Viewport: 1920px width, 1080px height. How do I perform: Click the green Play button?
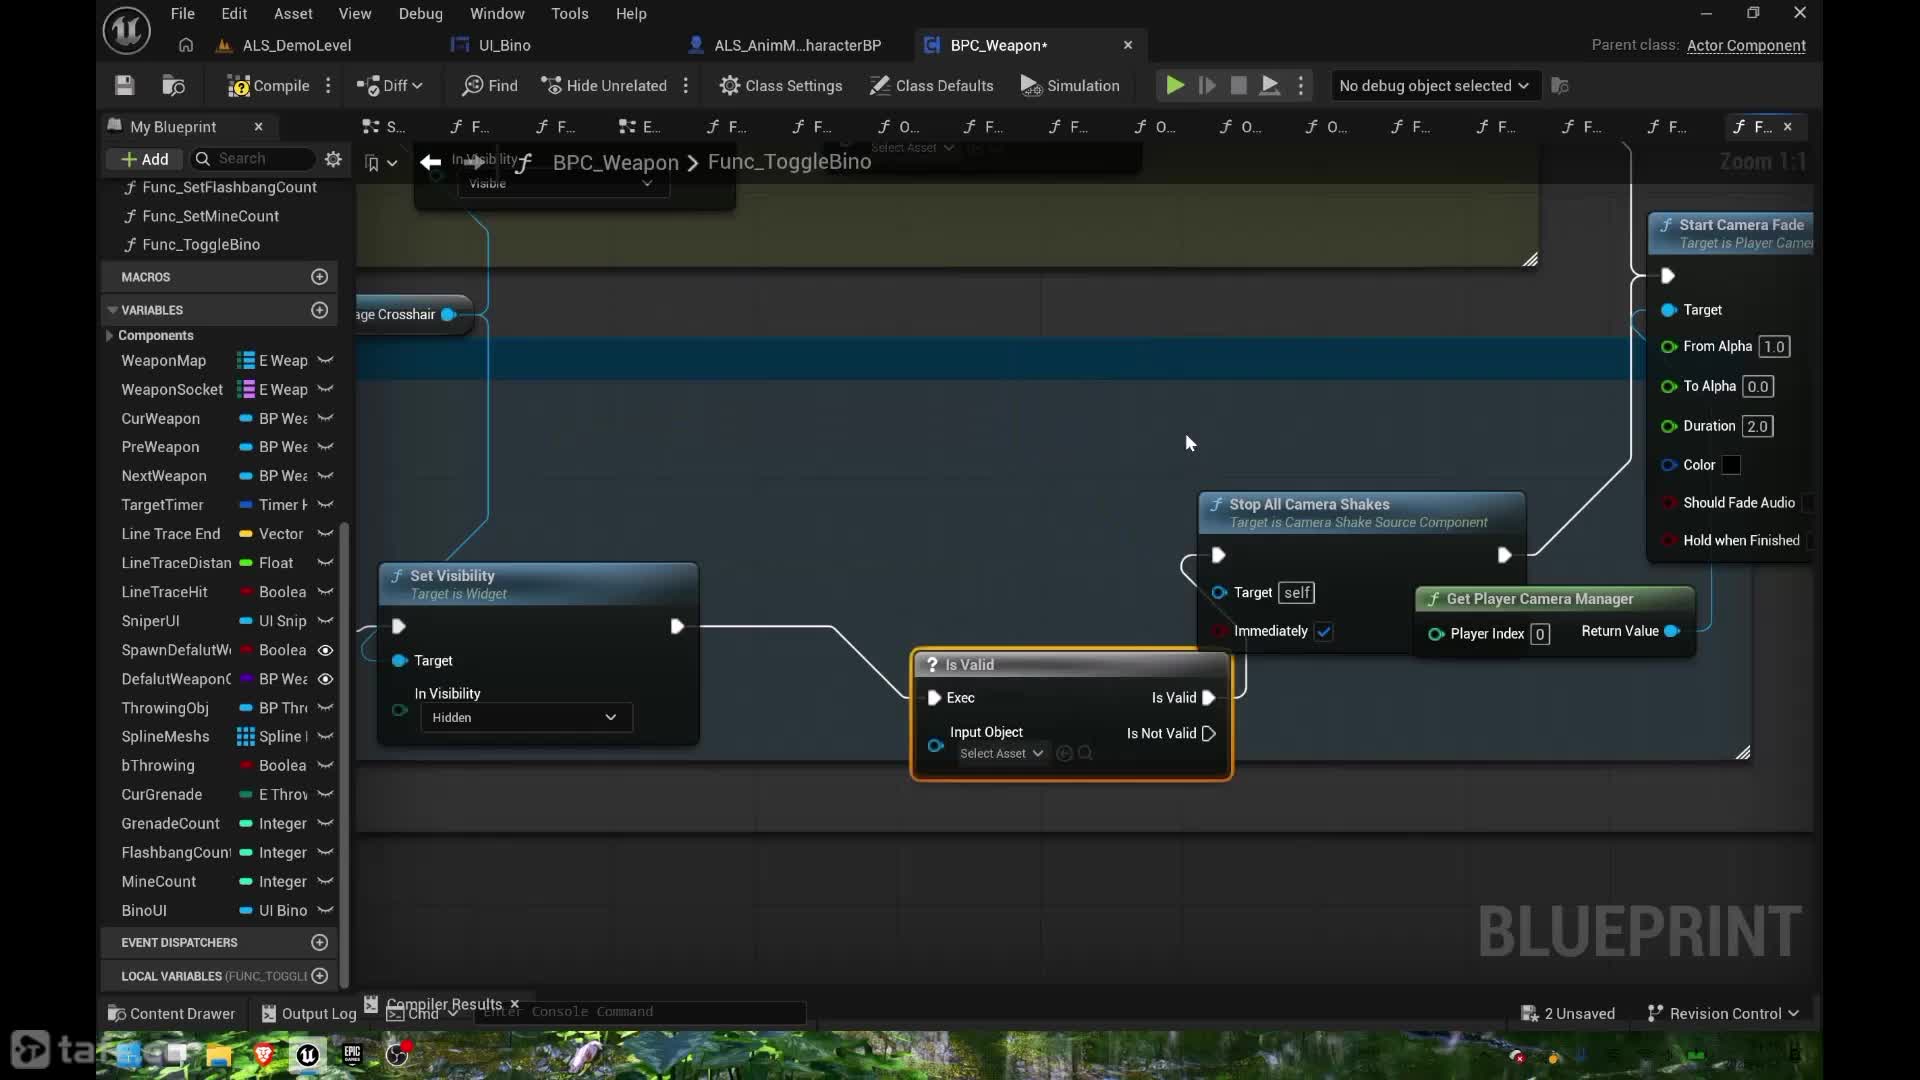pyautogui.click(x=1175, y=86)
